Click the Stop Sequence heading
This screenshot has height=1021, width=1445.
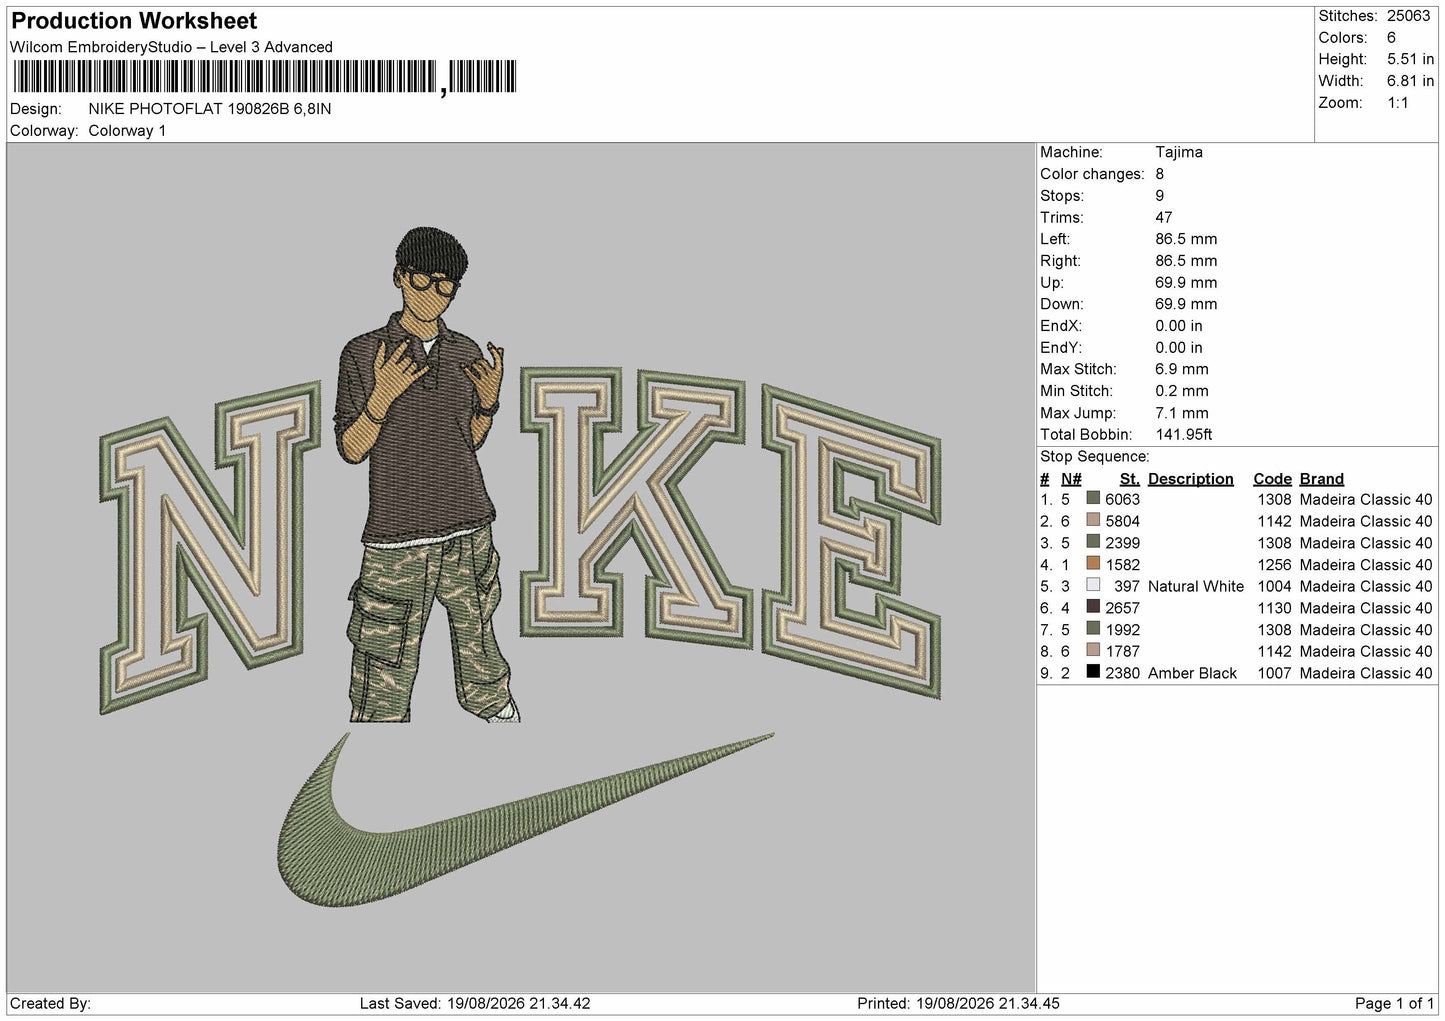tap(1095, 457)
